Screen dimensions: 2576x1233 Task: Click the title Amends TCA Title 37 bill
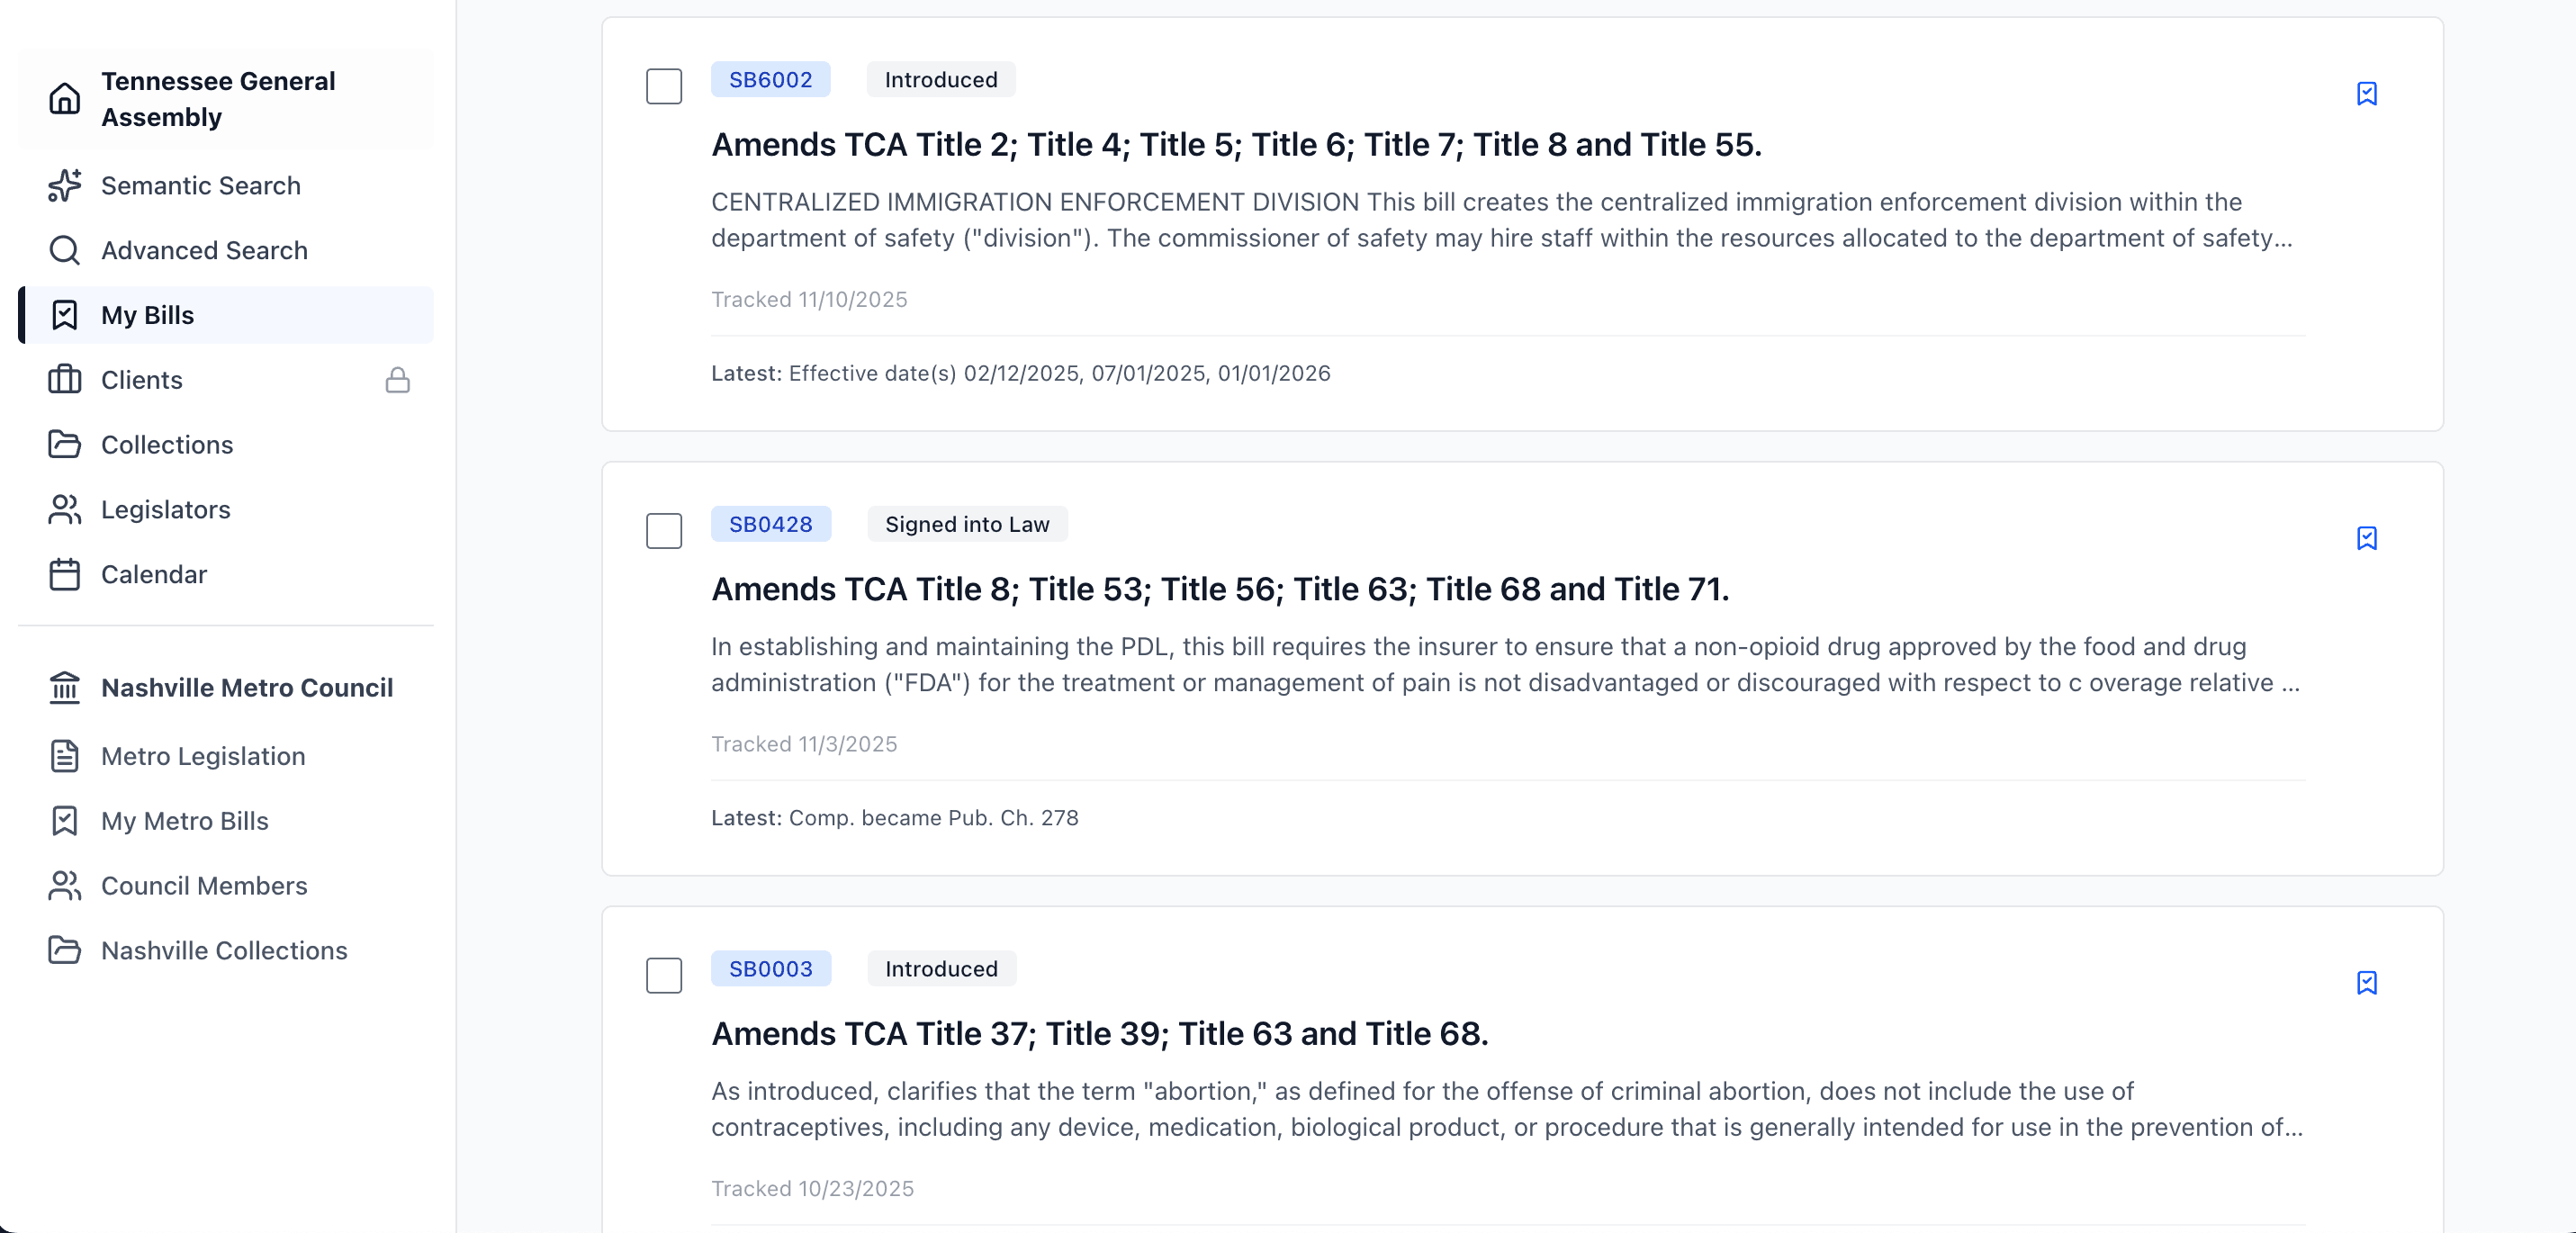tap(1099, 1034)
